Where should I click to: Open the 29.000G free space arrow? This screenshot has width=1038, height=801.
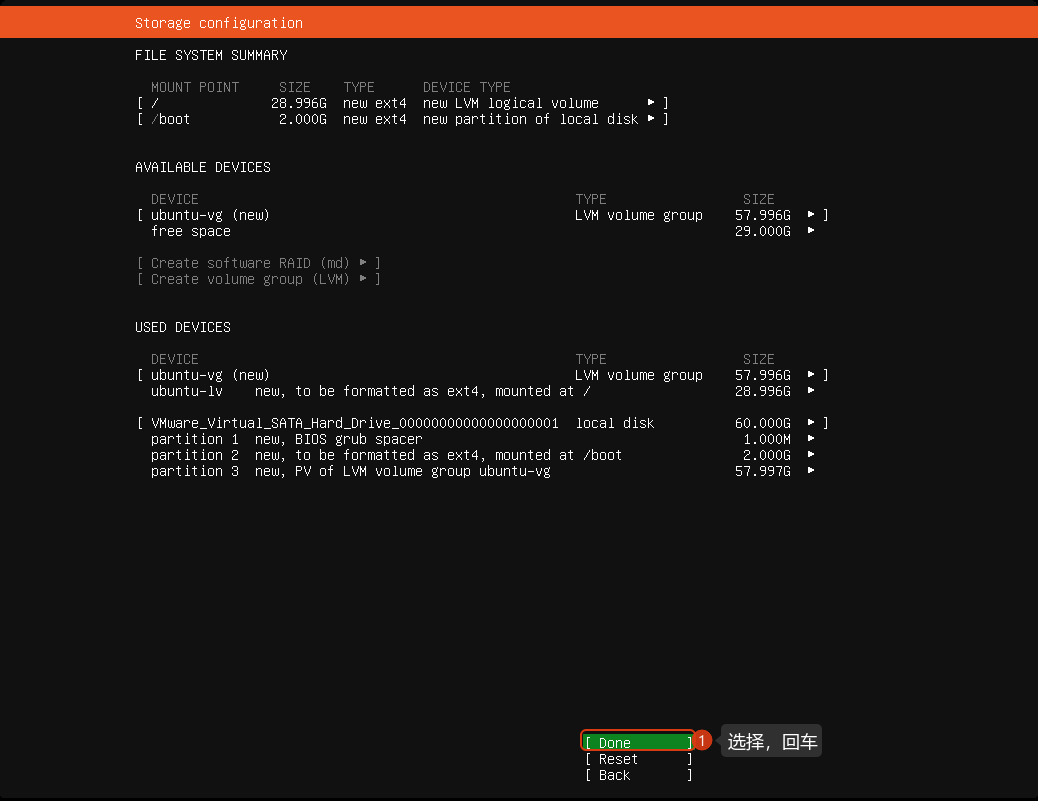click(x=811, y=230)
